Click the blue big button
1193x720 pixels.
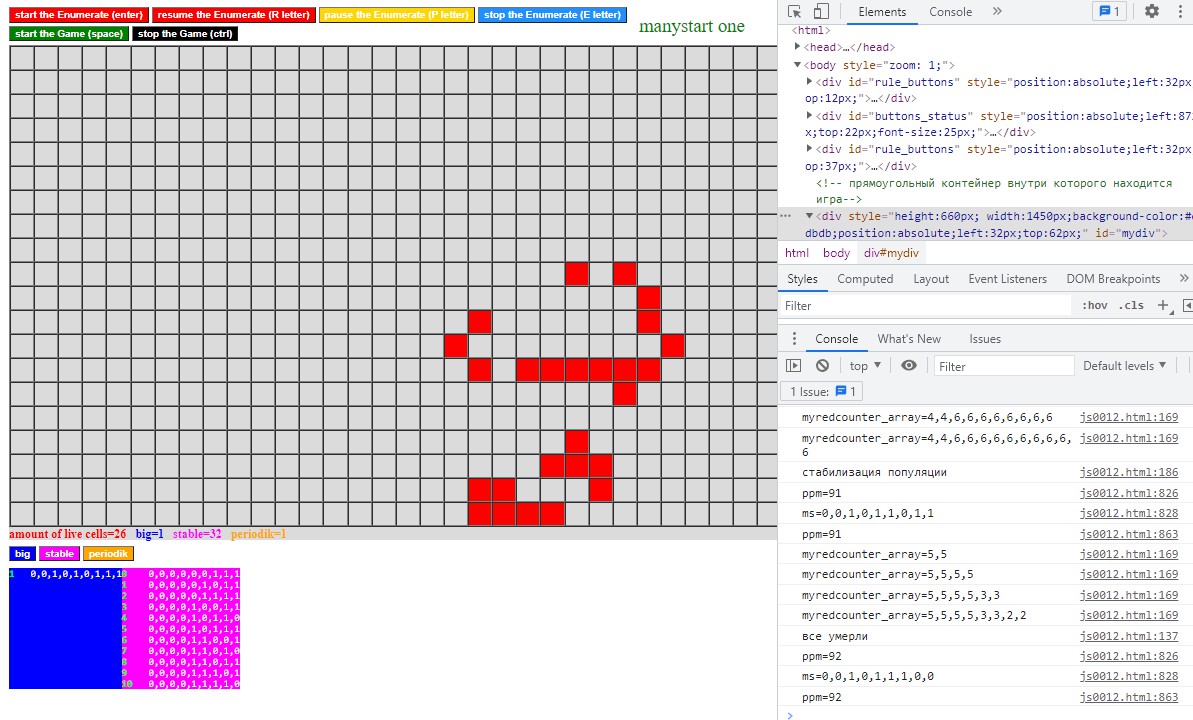pos(23,553)
